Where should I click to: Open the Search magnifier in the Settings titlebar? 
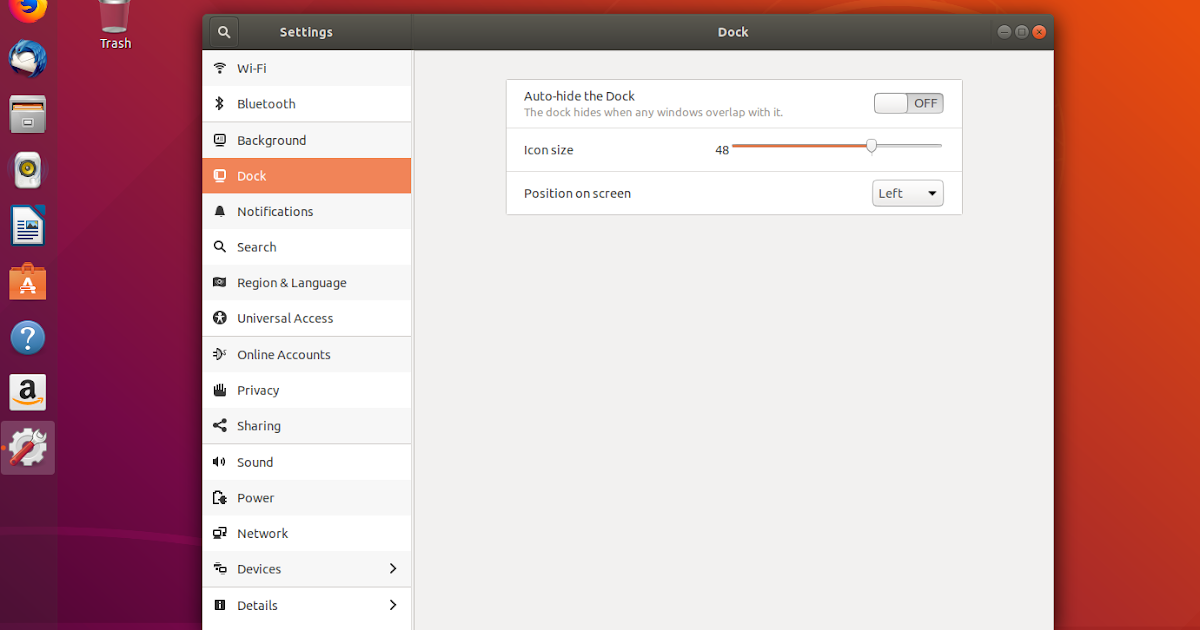click(223, 31)
